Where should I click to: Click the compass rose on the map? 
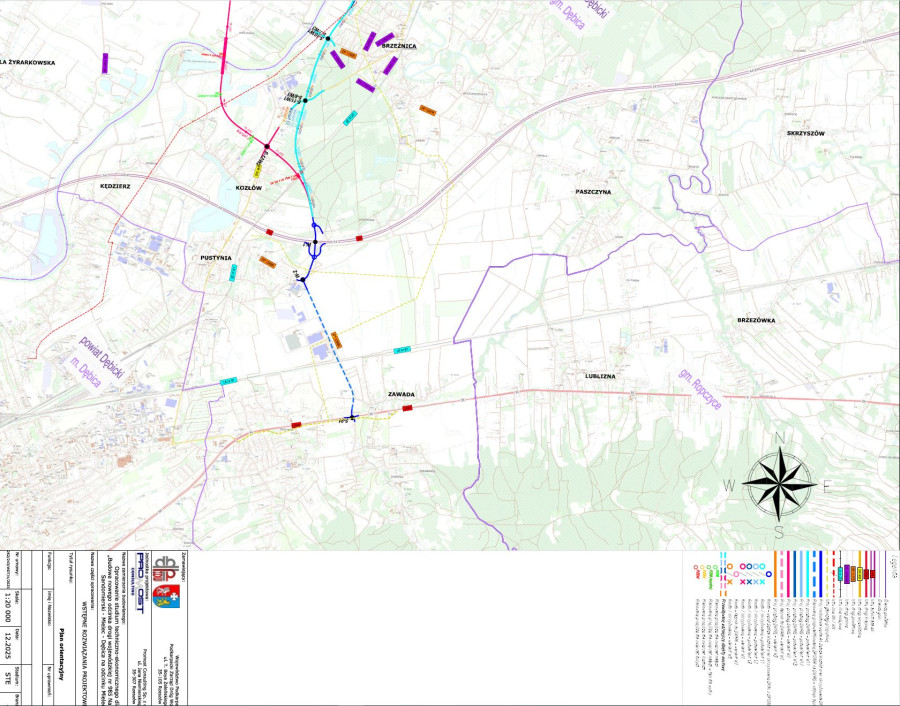tap(778, 481)
